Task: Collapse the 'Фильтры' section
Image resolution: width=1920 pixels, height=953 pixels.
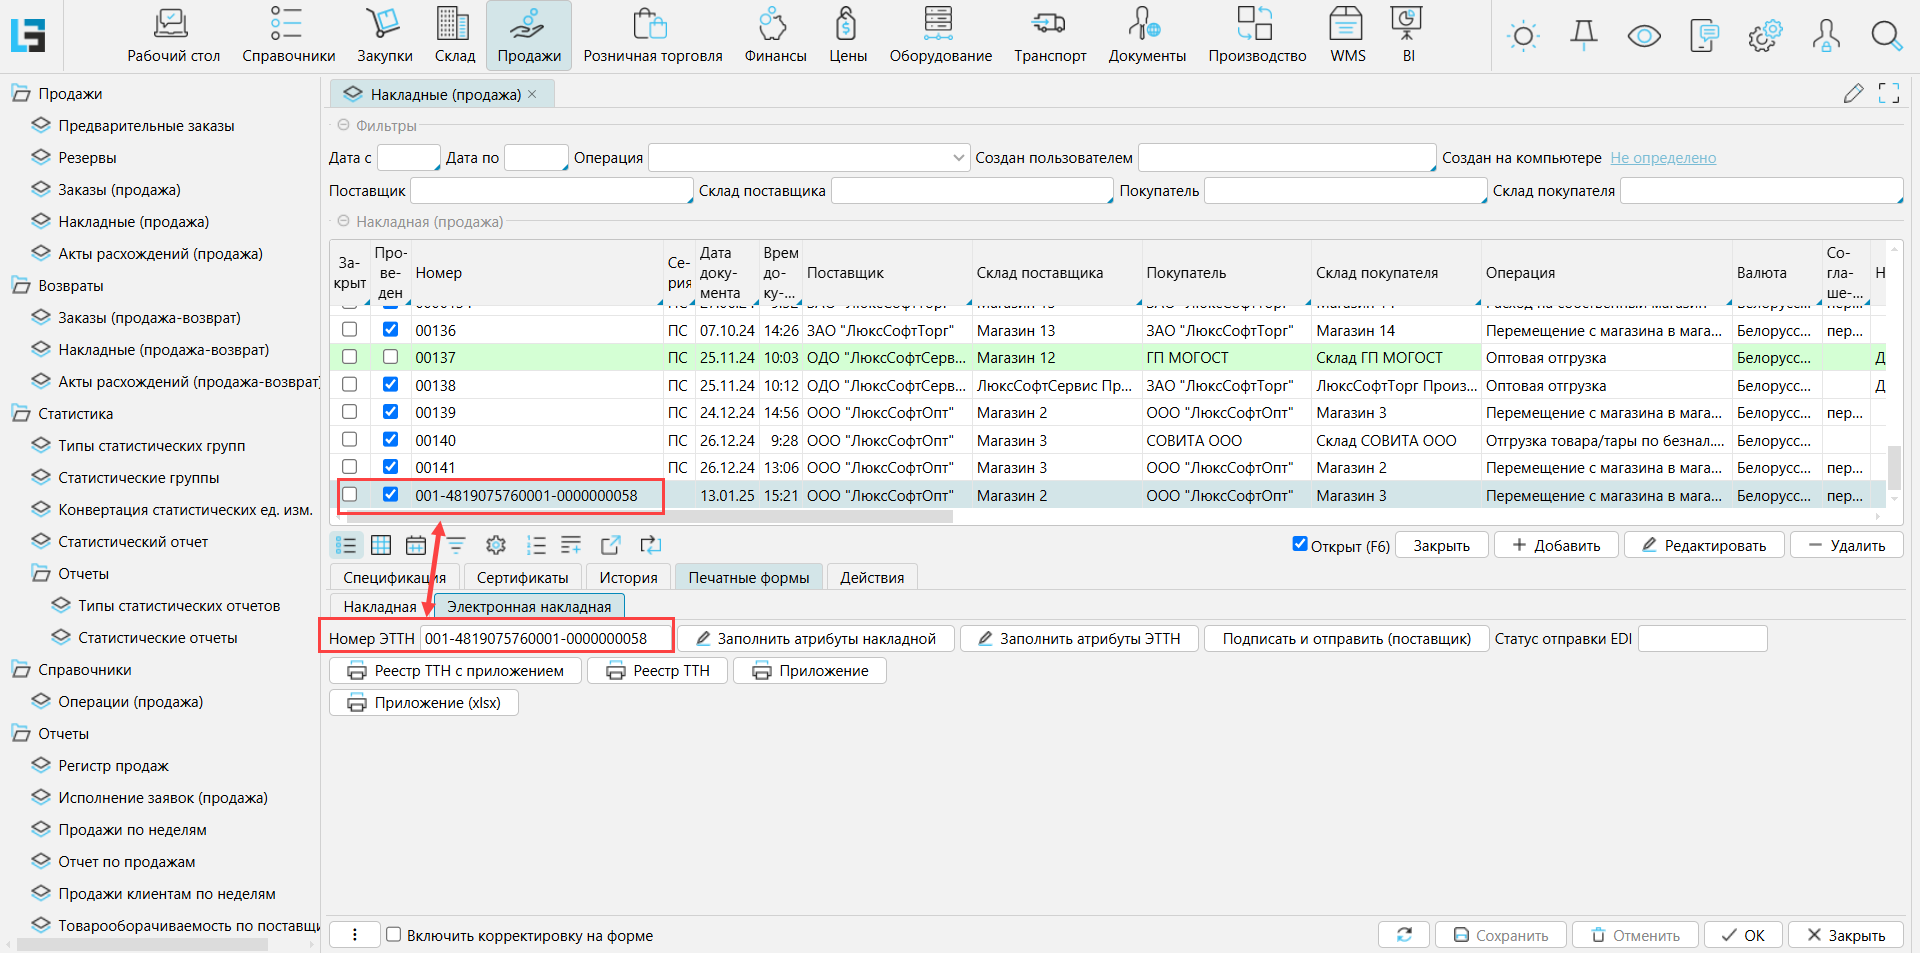Action: coord(343,126)
